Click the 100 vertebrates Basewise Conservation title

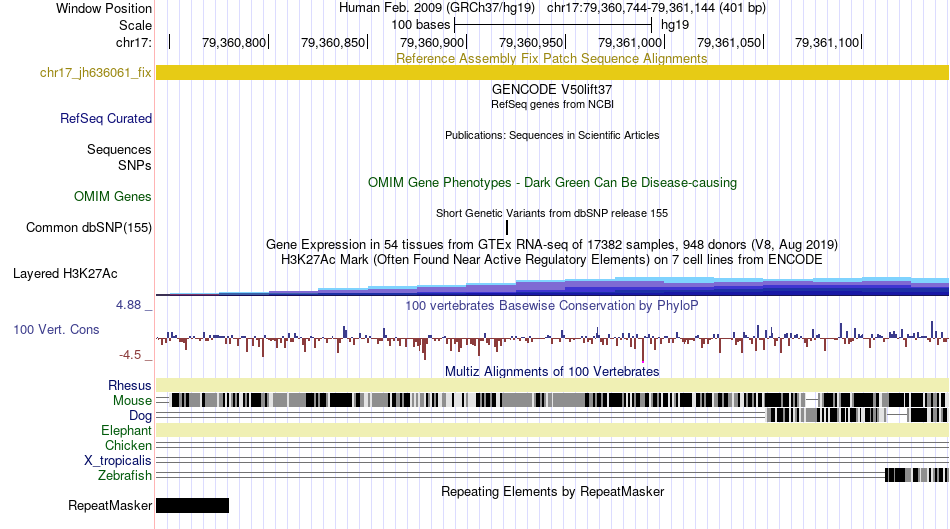click(552, 305)
